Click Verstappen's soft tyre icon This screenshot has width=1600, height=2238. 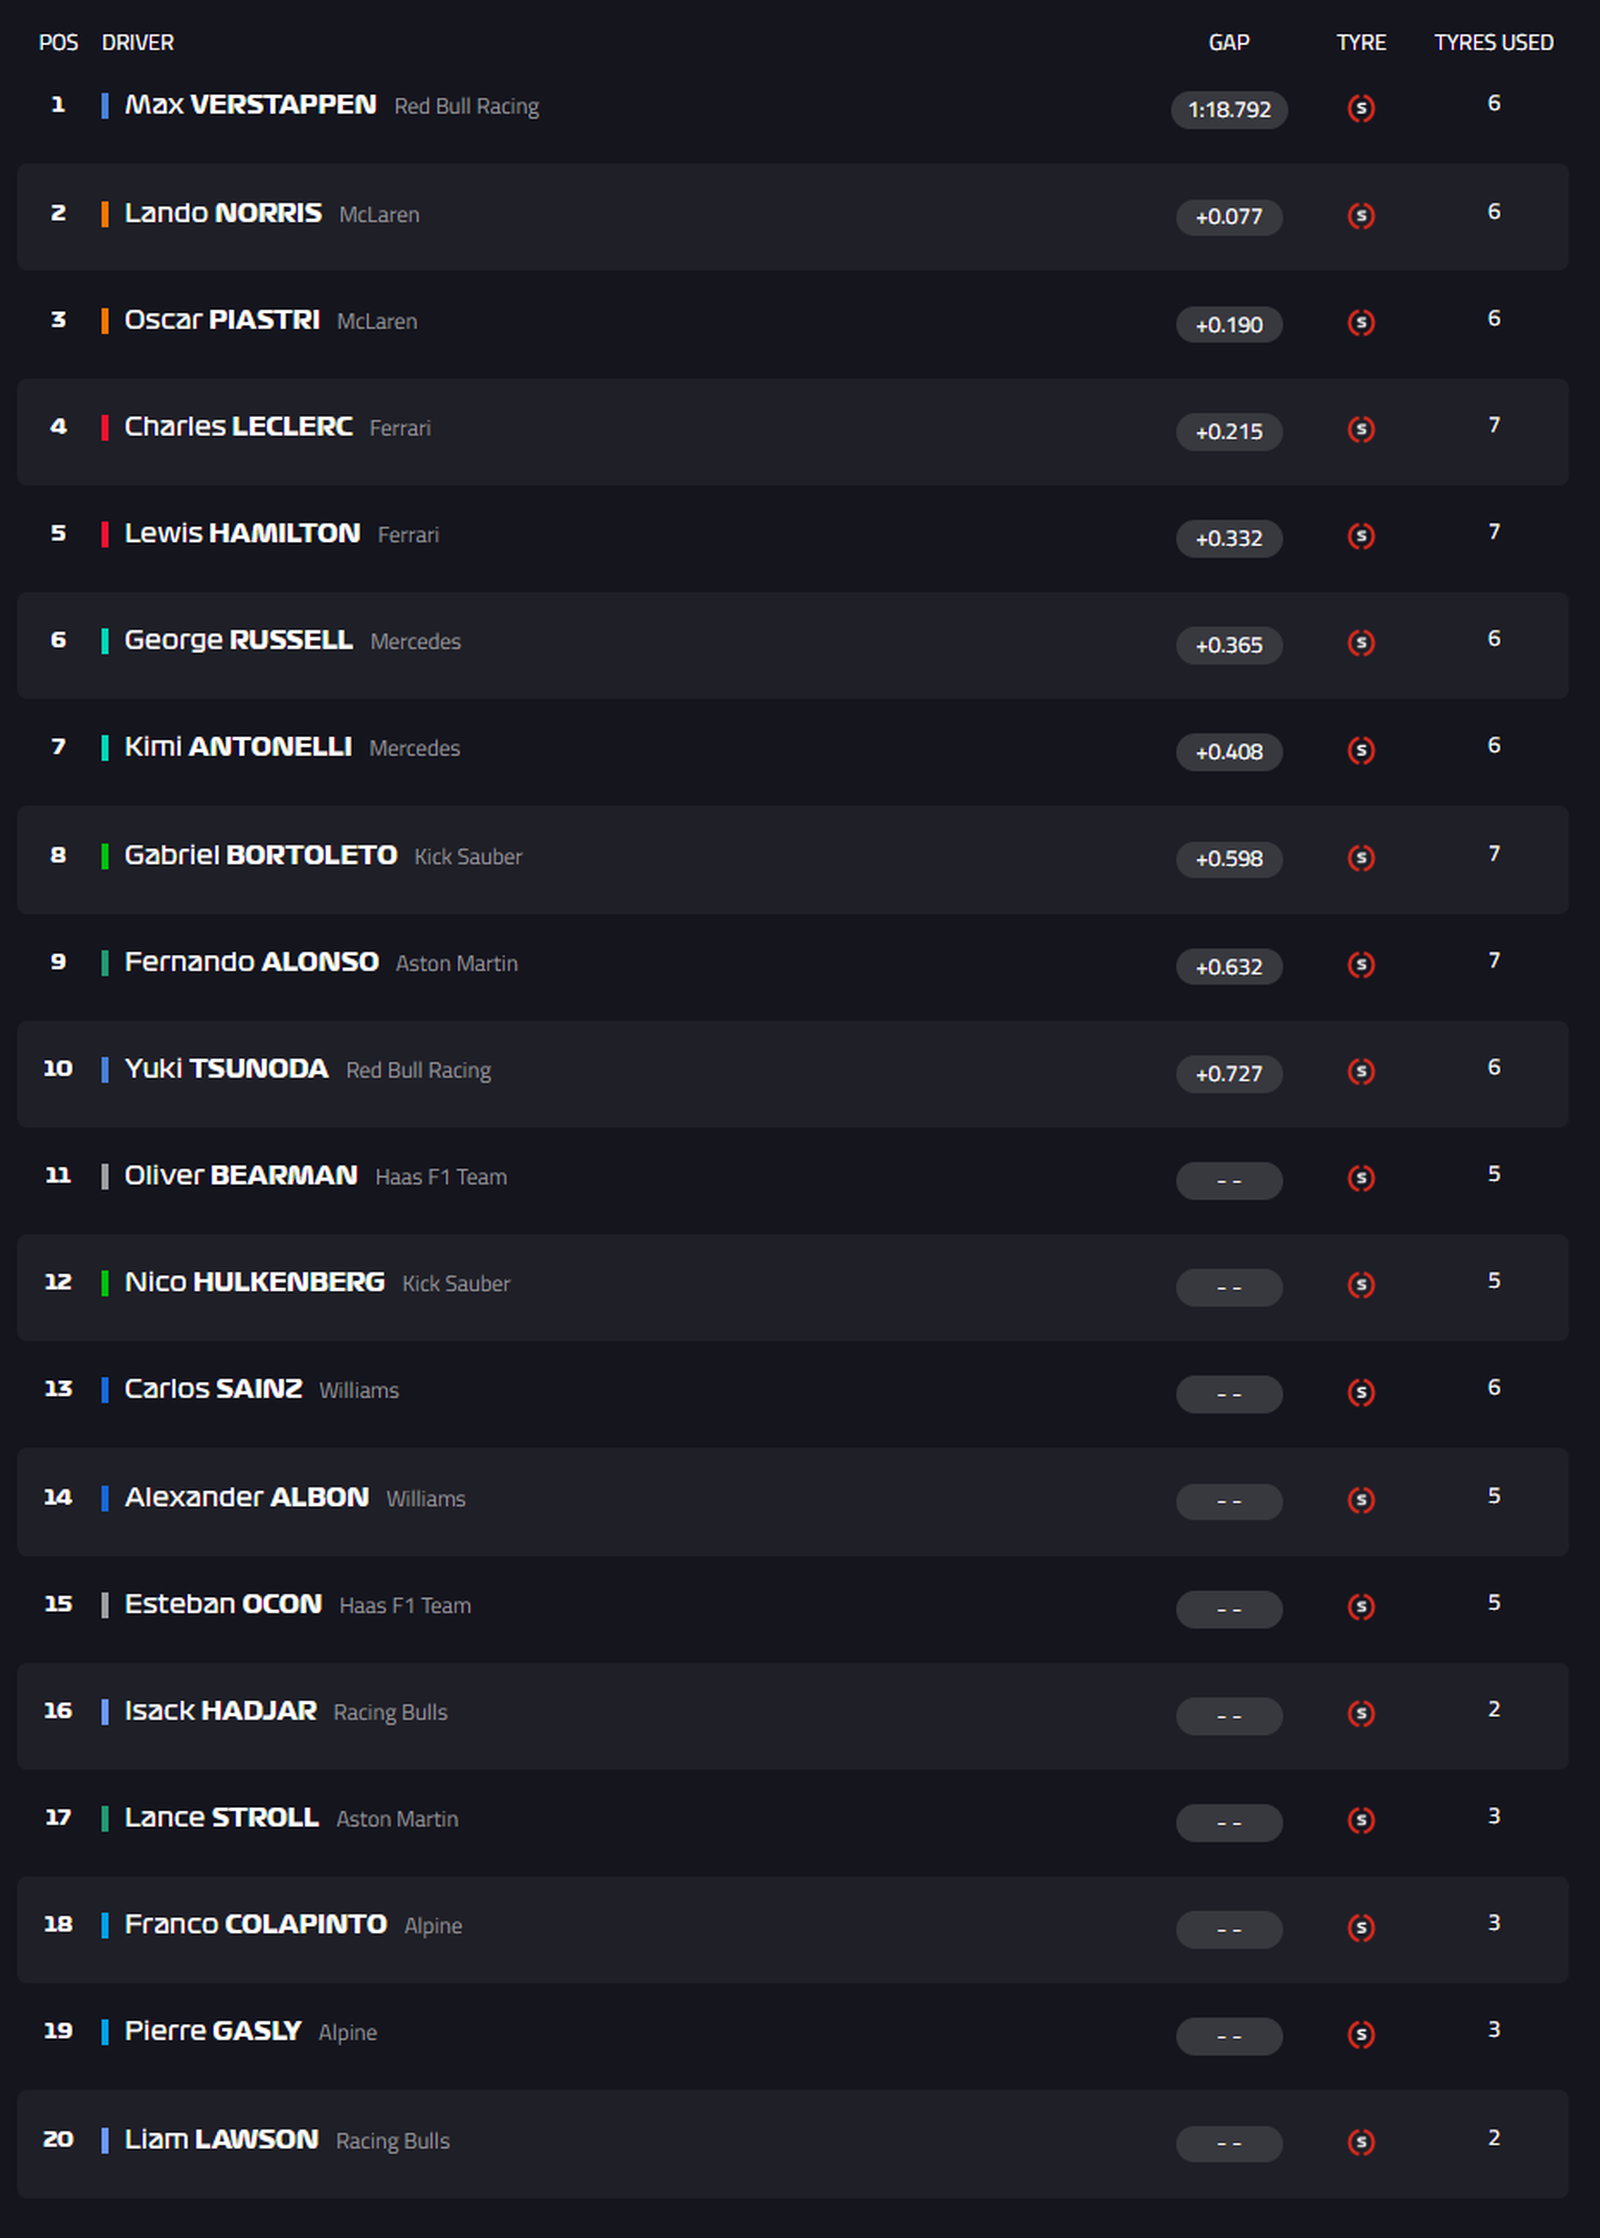click(x=1360, y=108)
